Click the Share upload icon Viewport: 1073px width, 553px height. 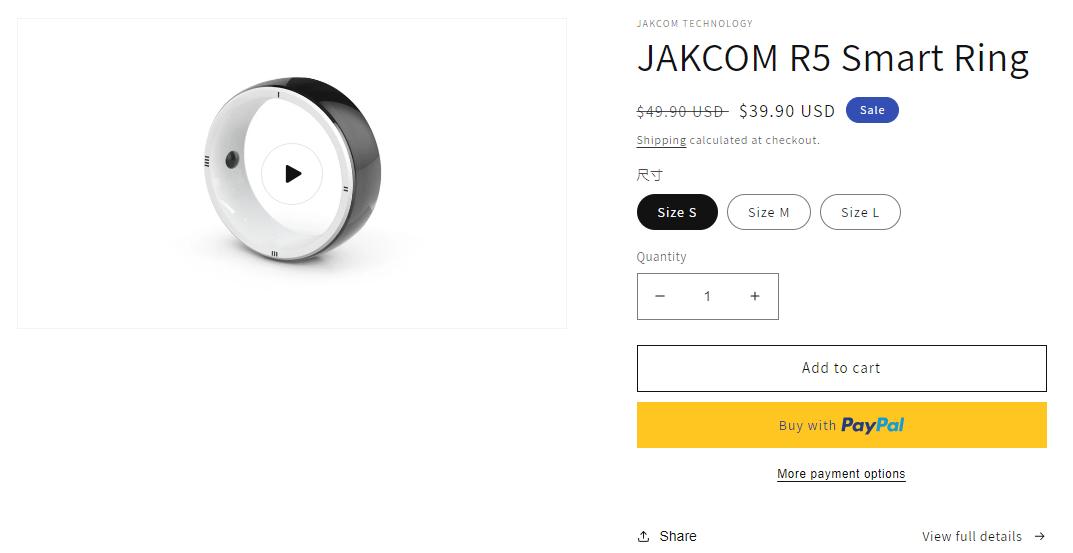tap(643, 536)
